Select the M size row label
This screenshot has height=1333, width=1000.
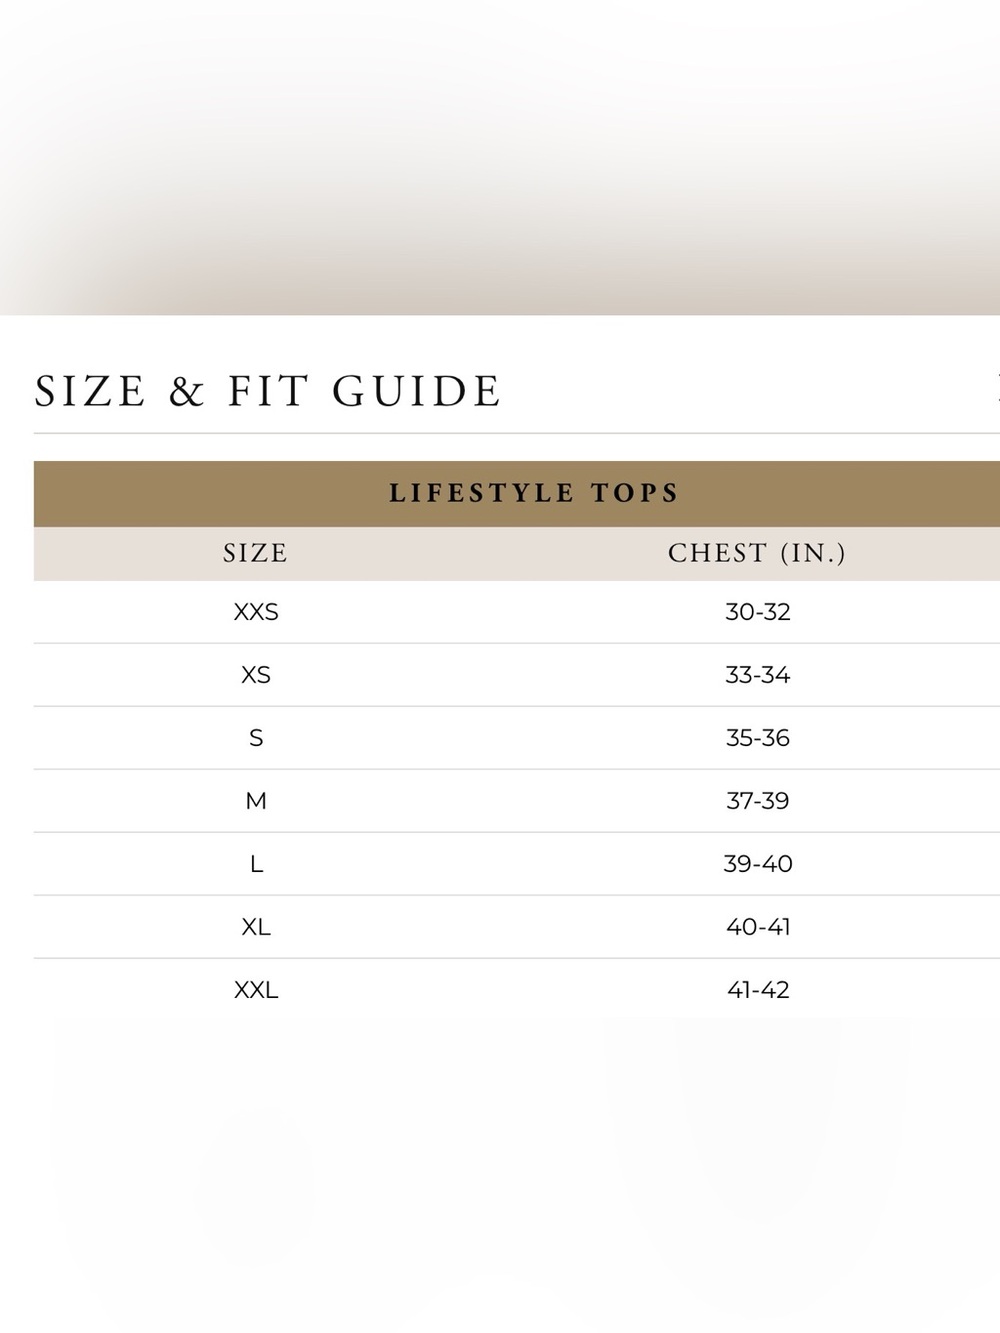click(x=256, y=801)
